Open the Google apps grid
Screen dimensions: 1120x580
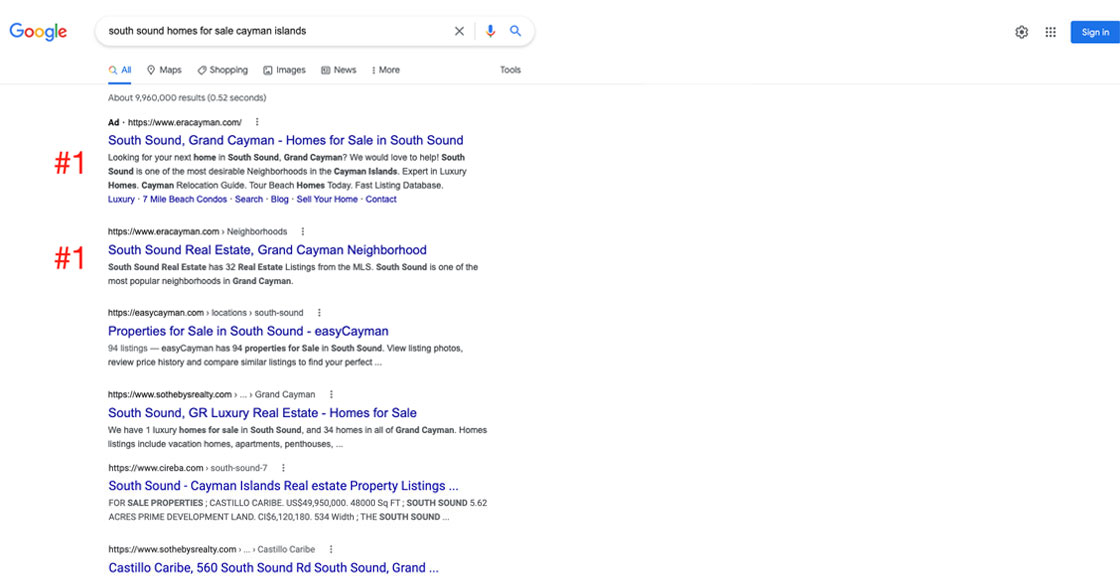pyautogui.click(x=1050, y=32)
